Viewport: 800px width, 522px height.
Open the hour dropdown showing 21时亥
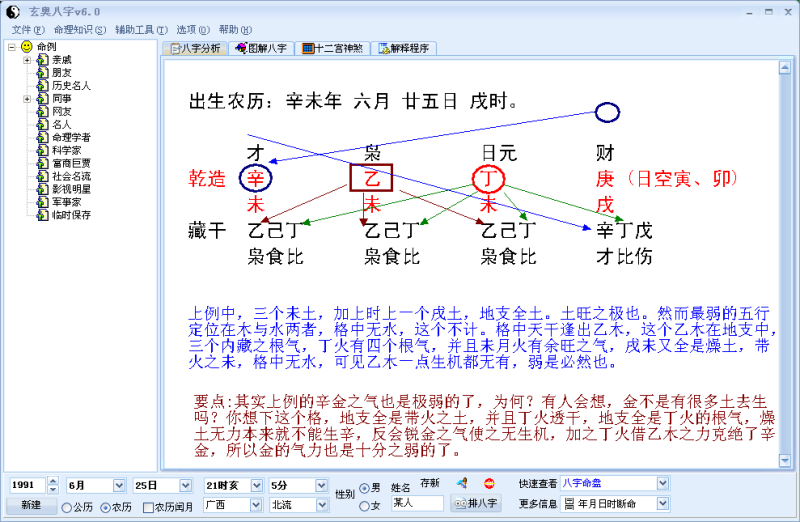(257, 485)
